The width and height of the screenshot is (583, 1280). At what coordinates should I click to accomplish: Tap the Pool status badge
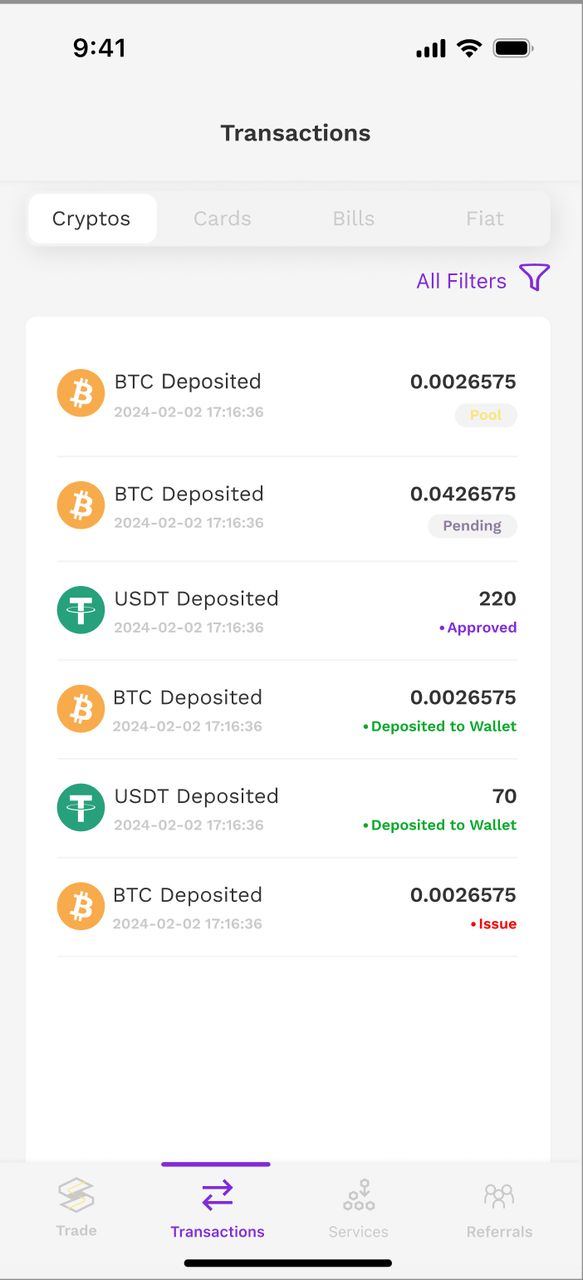click(x=486, y=415)
